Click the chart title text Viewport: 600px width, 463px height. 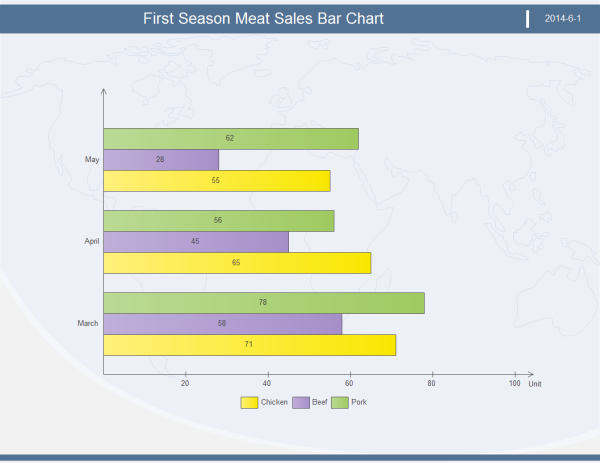coord(264,19)
